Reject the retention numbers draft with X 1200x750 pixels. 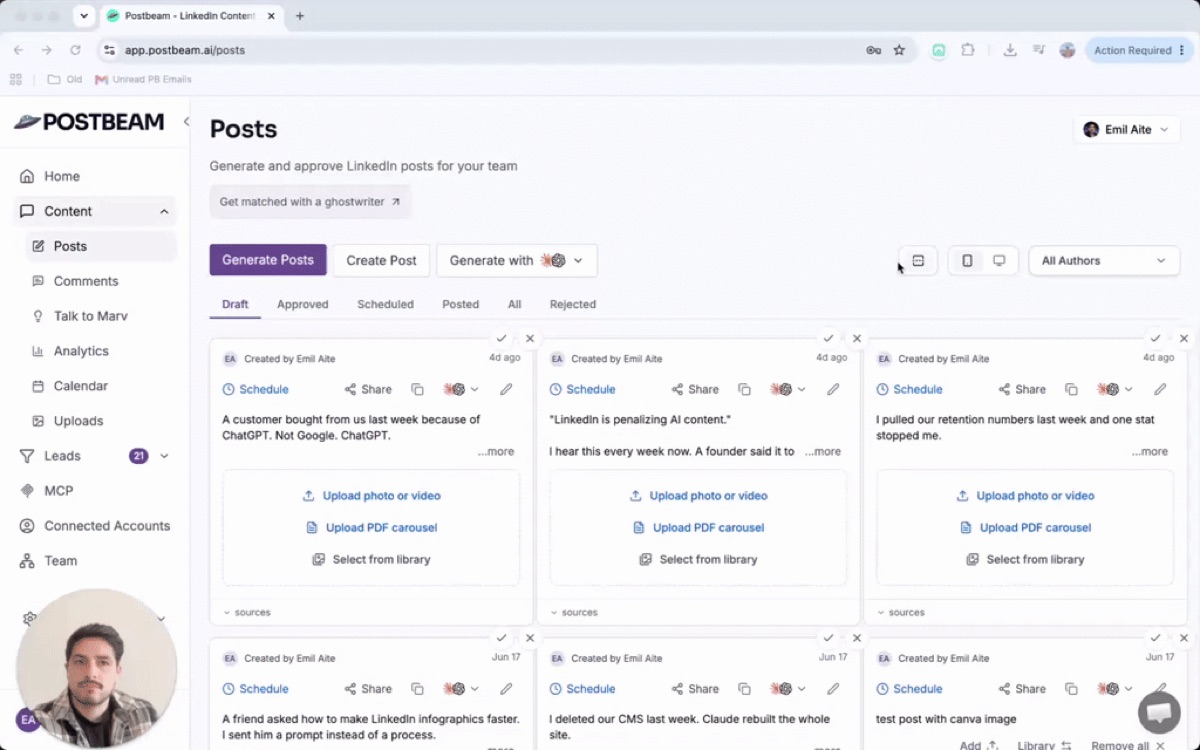click(1184, 339)
